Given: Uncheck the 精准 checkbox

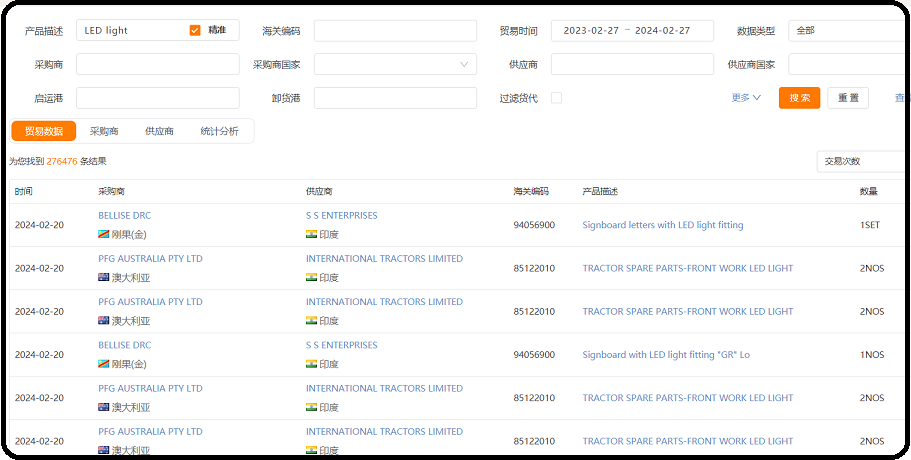Looking at the screenshot, I should pyautogui.click(x=195, y=31).
